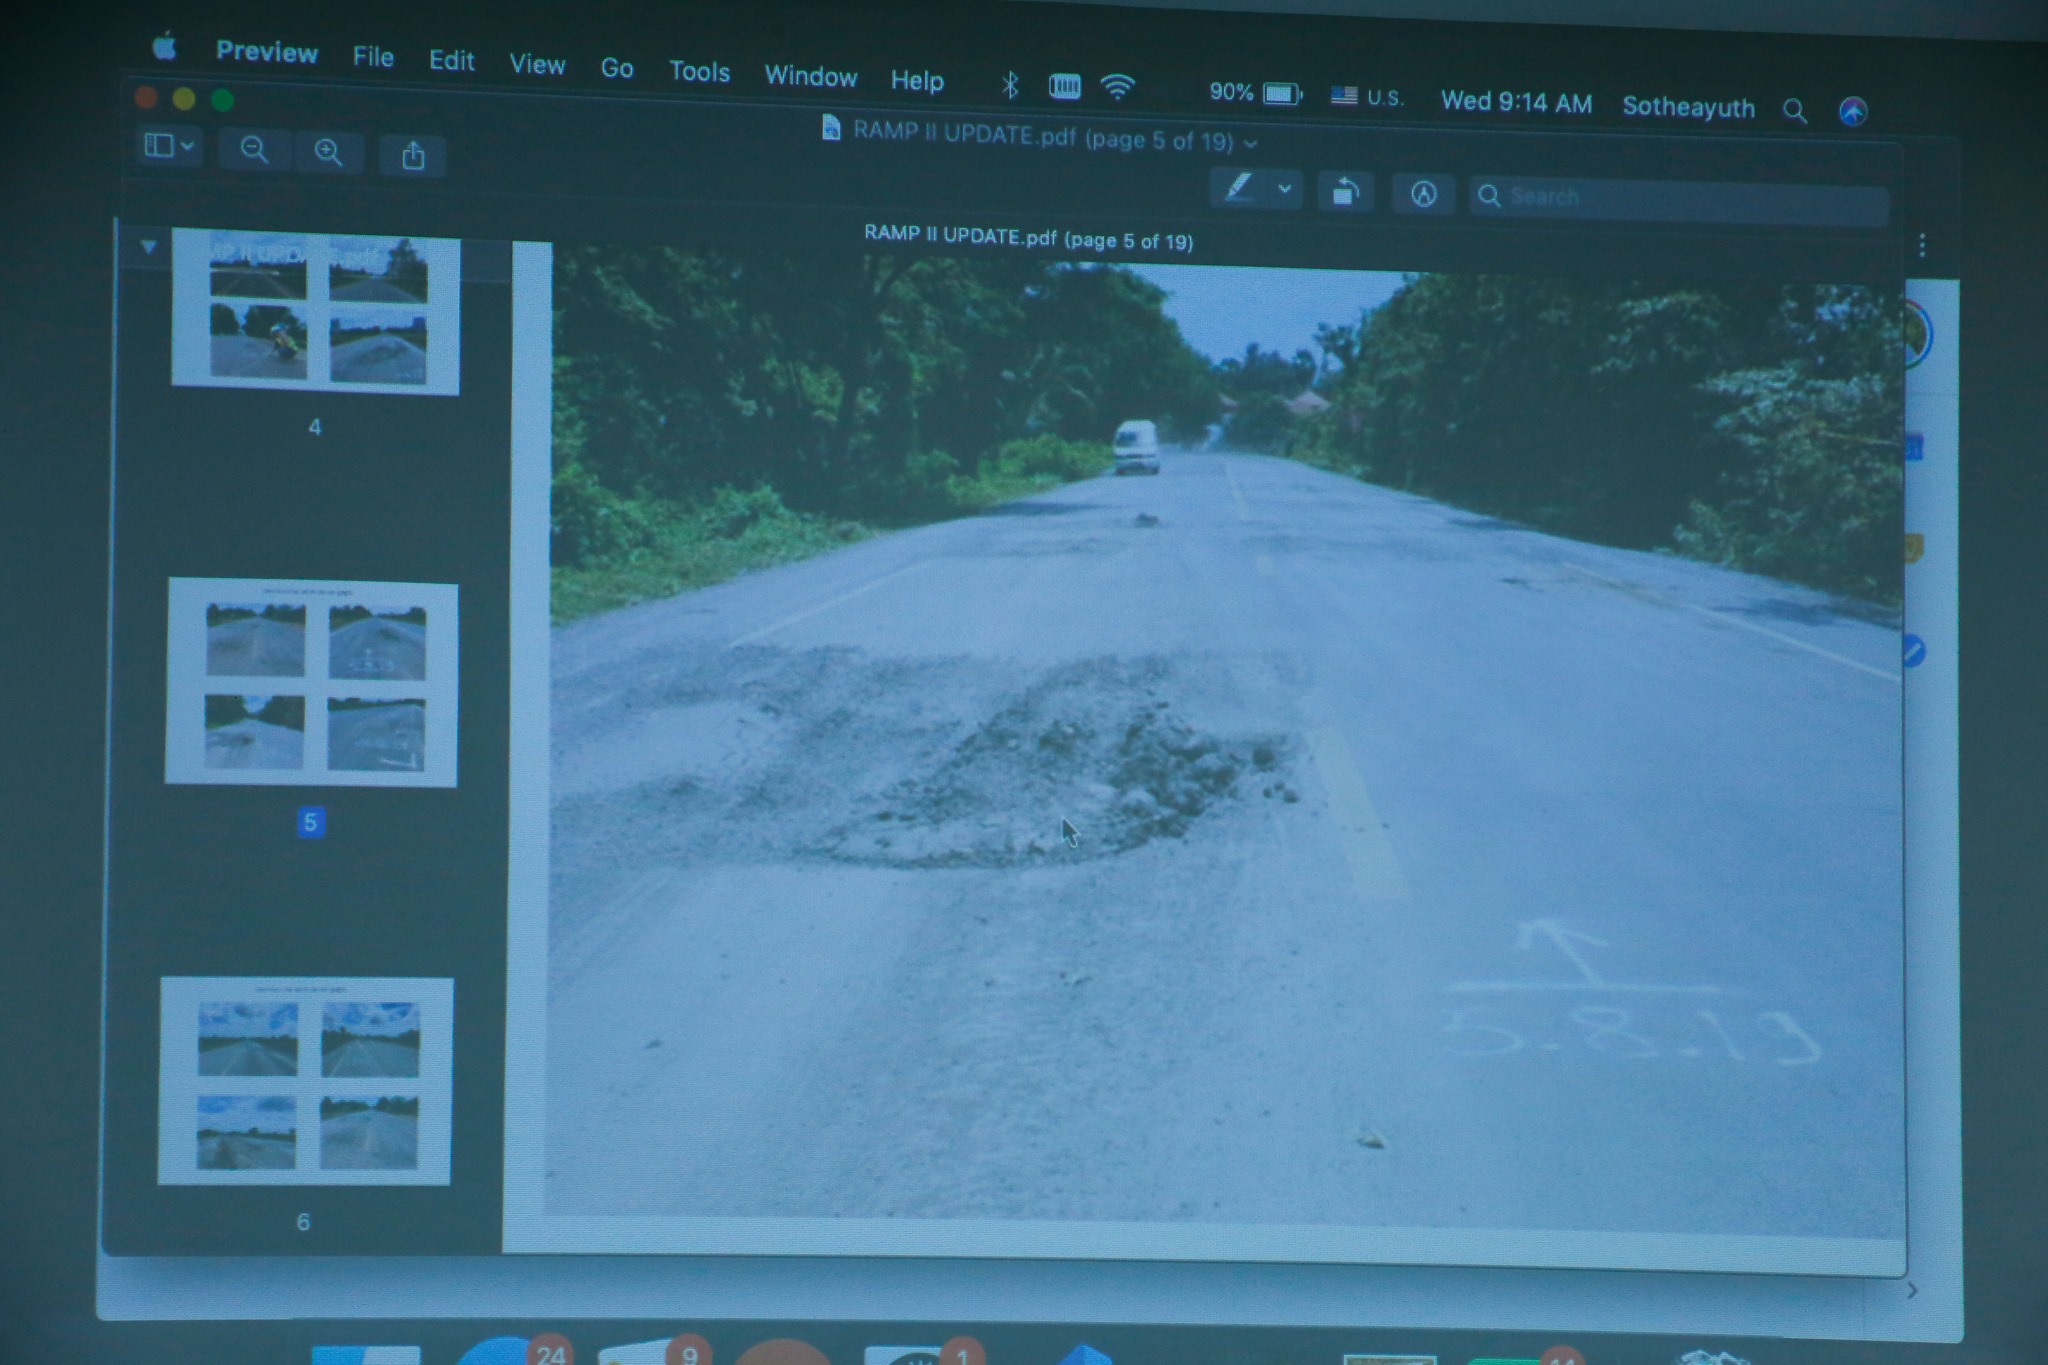This screenshot has width=2048, height=1365.
Task: Show the Markup toolbar
Action: [x=1424, y=194]
